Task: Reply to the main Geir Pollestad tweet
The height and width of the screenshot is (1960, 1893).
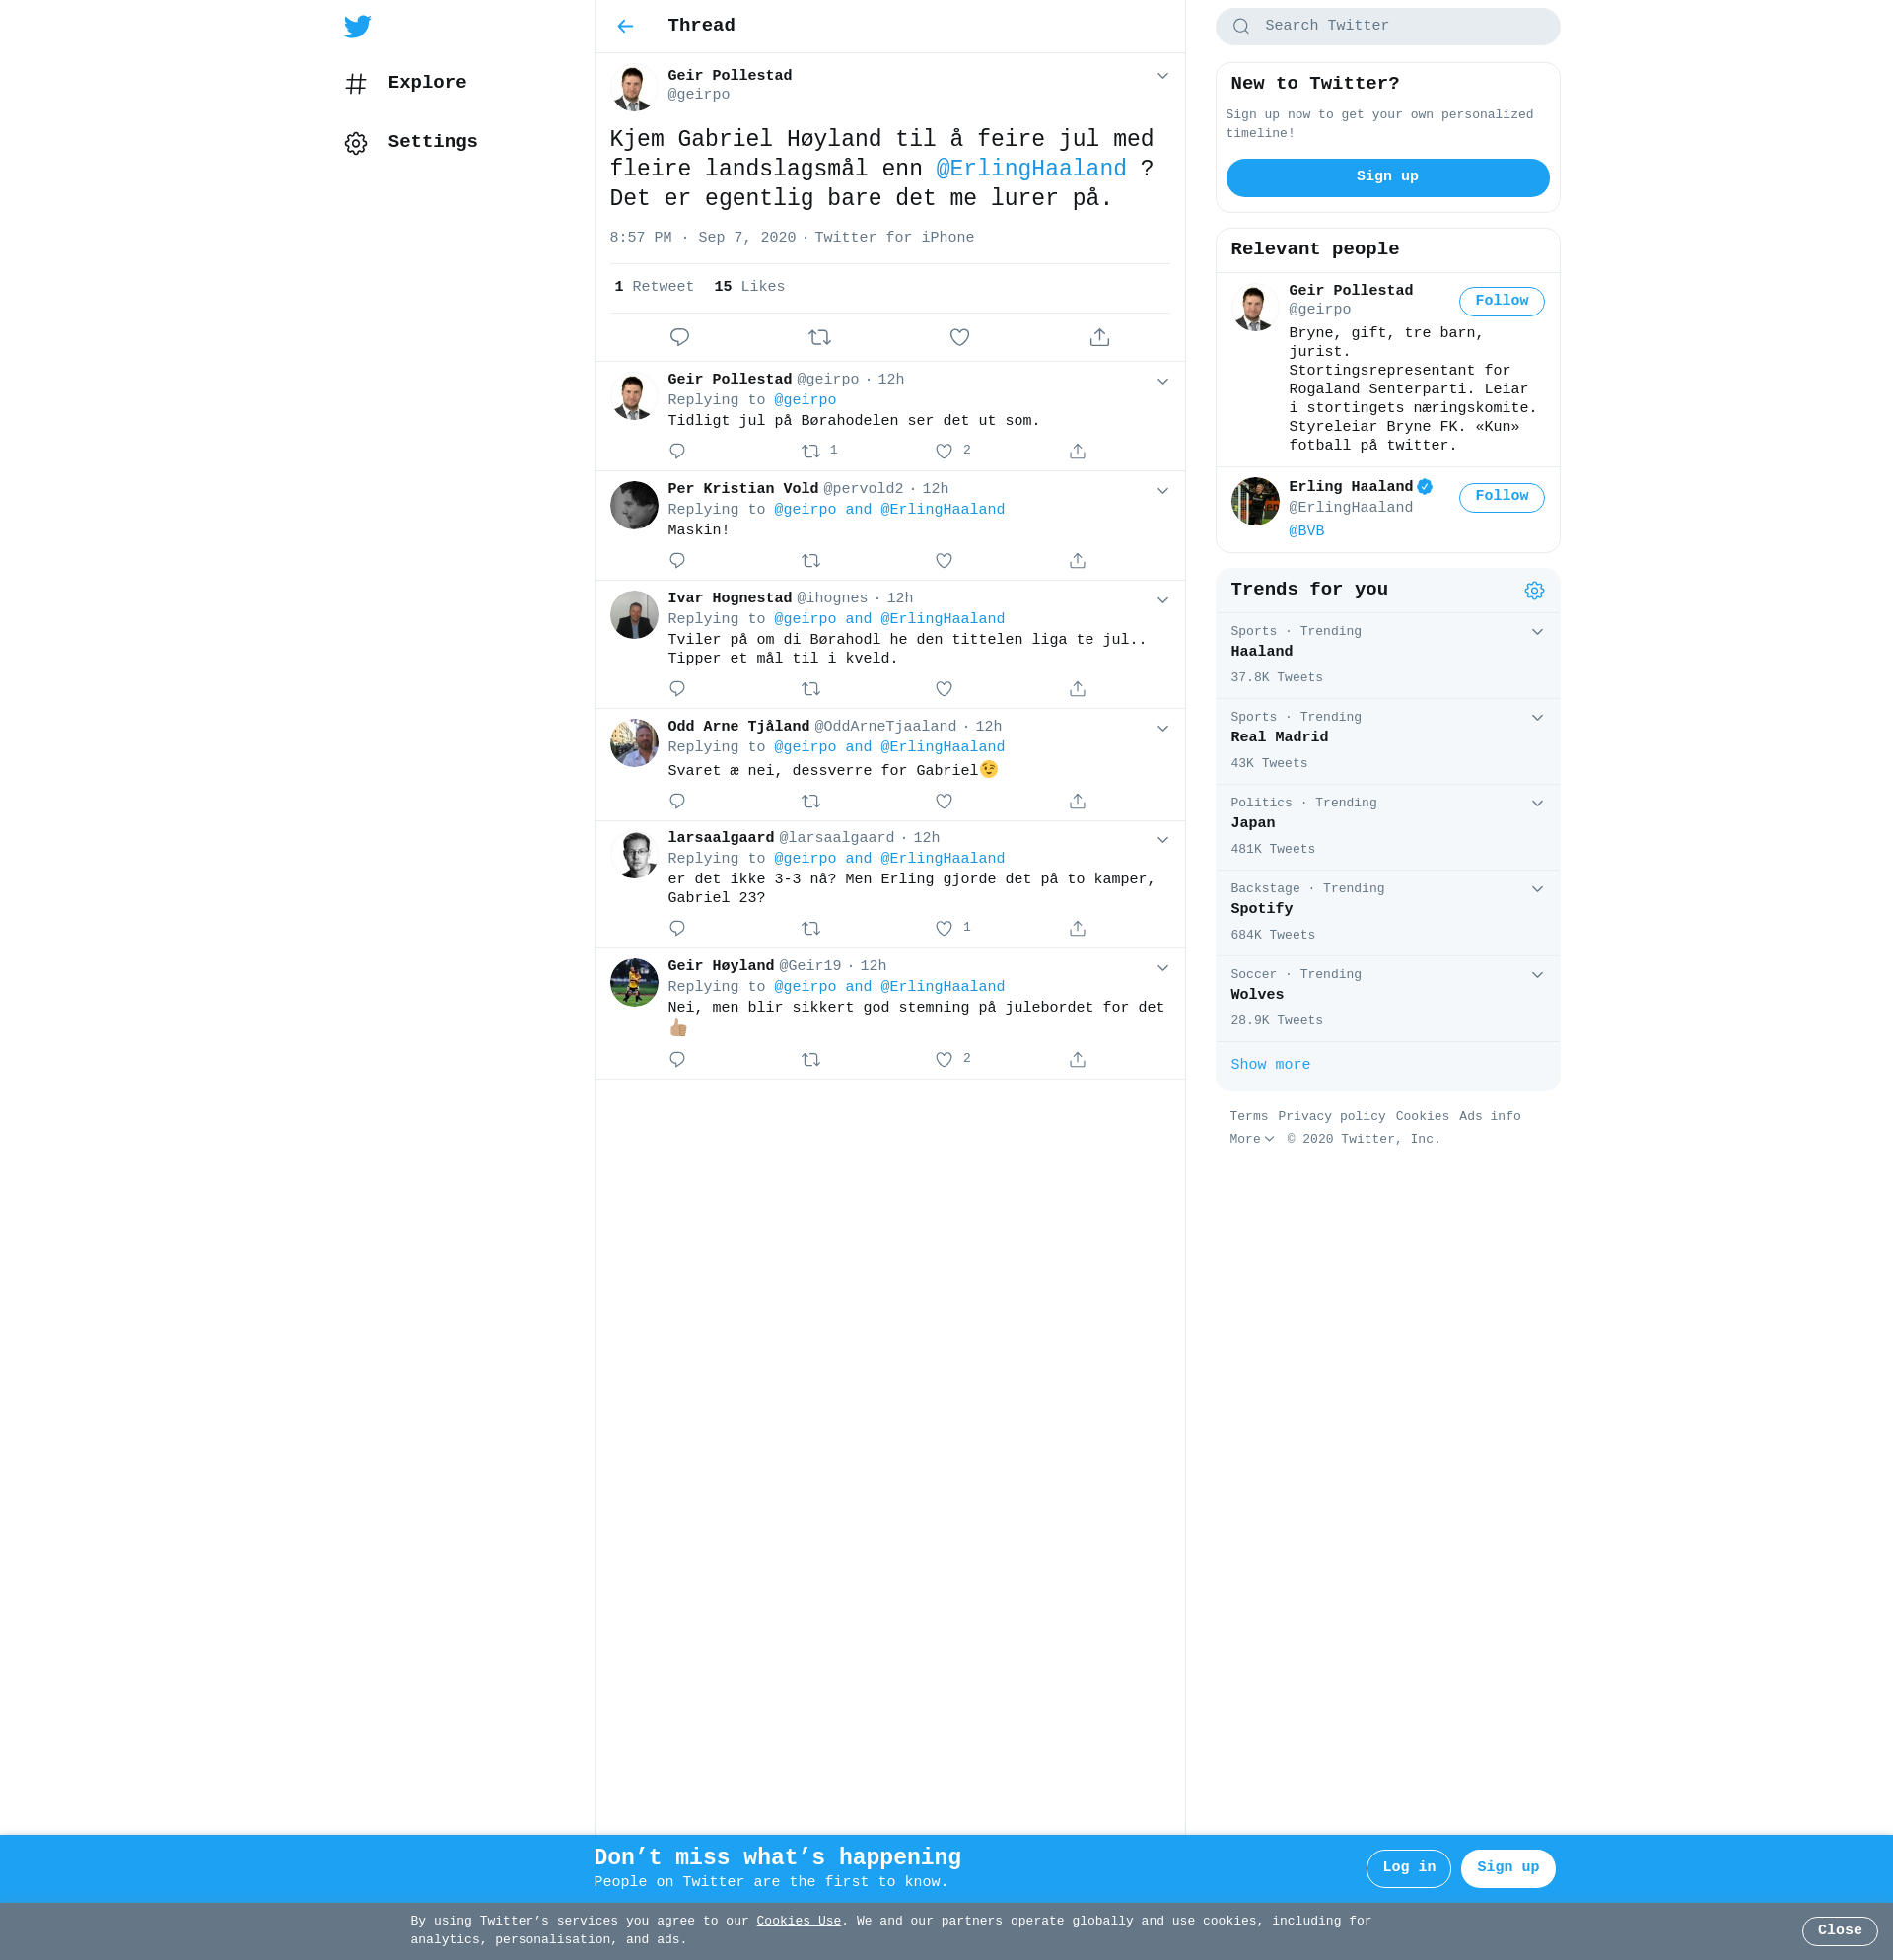Action: (680, 337)
